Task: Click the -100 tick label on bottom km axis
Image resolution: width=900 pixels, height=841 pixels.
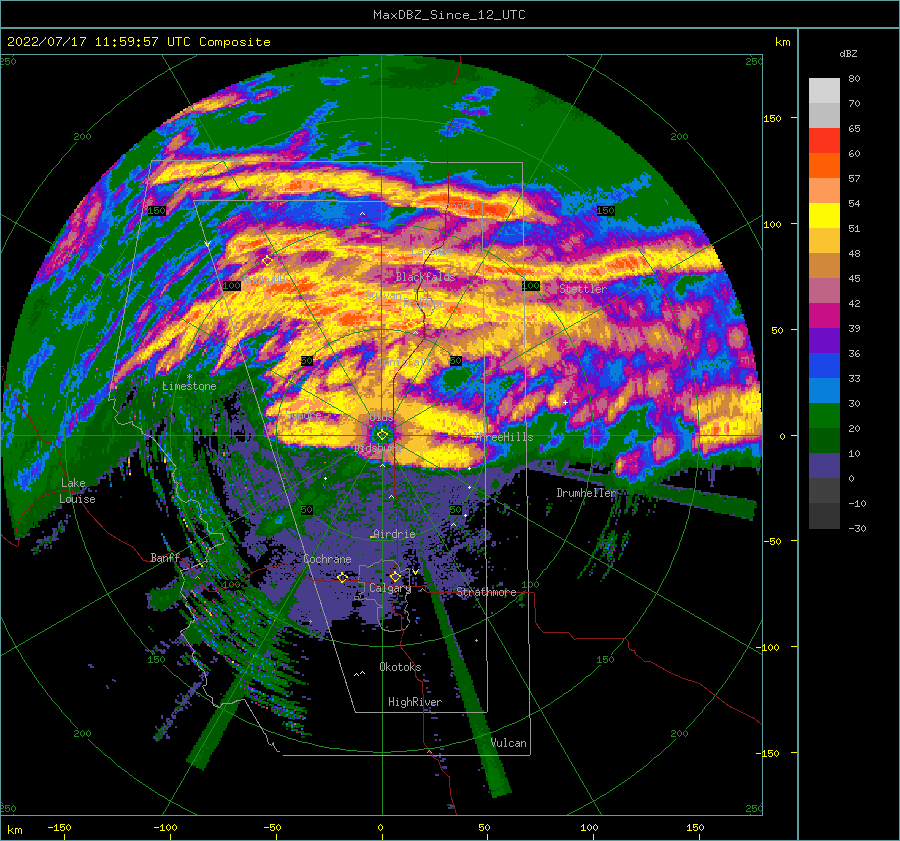Action: click(165, 828)
